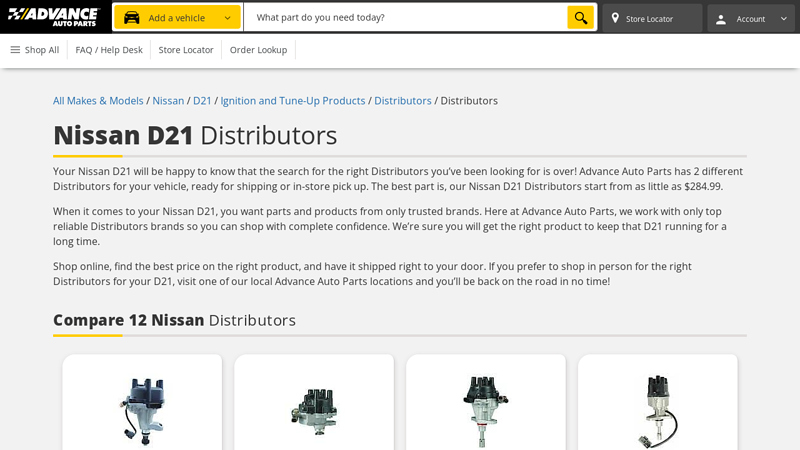Viewport: 800px width, 450px height.
Task: Open Ignition and Tune-Up Products breadcrumb
Action: tap(293, 101)
